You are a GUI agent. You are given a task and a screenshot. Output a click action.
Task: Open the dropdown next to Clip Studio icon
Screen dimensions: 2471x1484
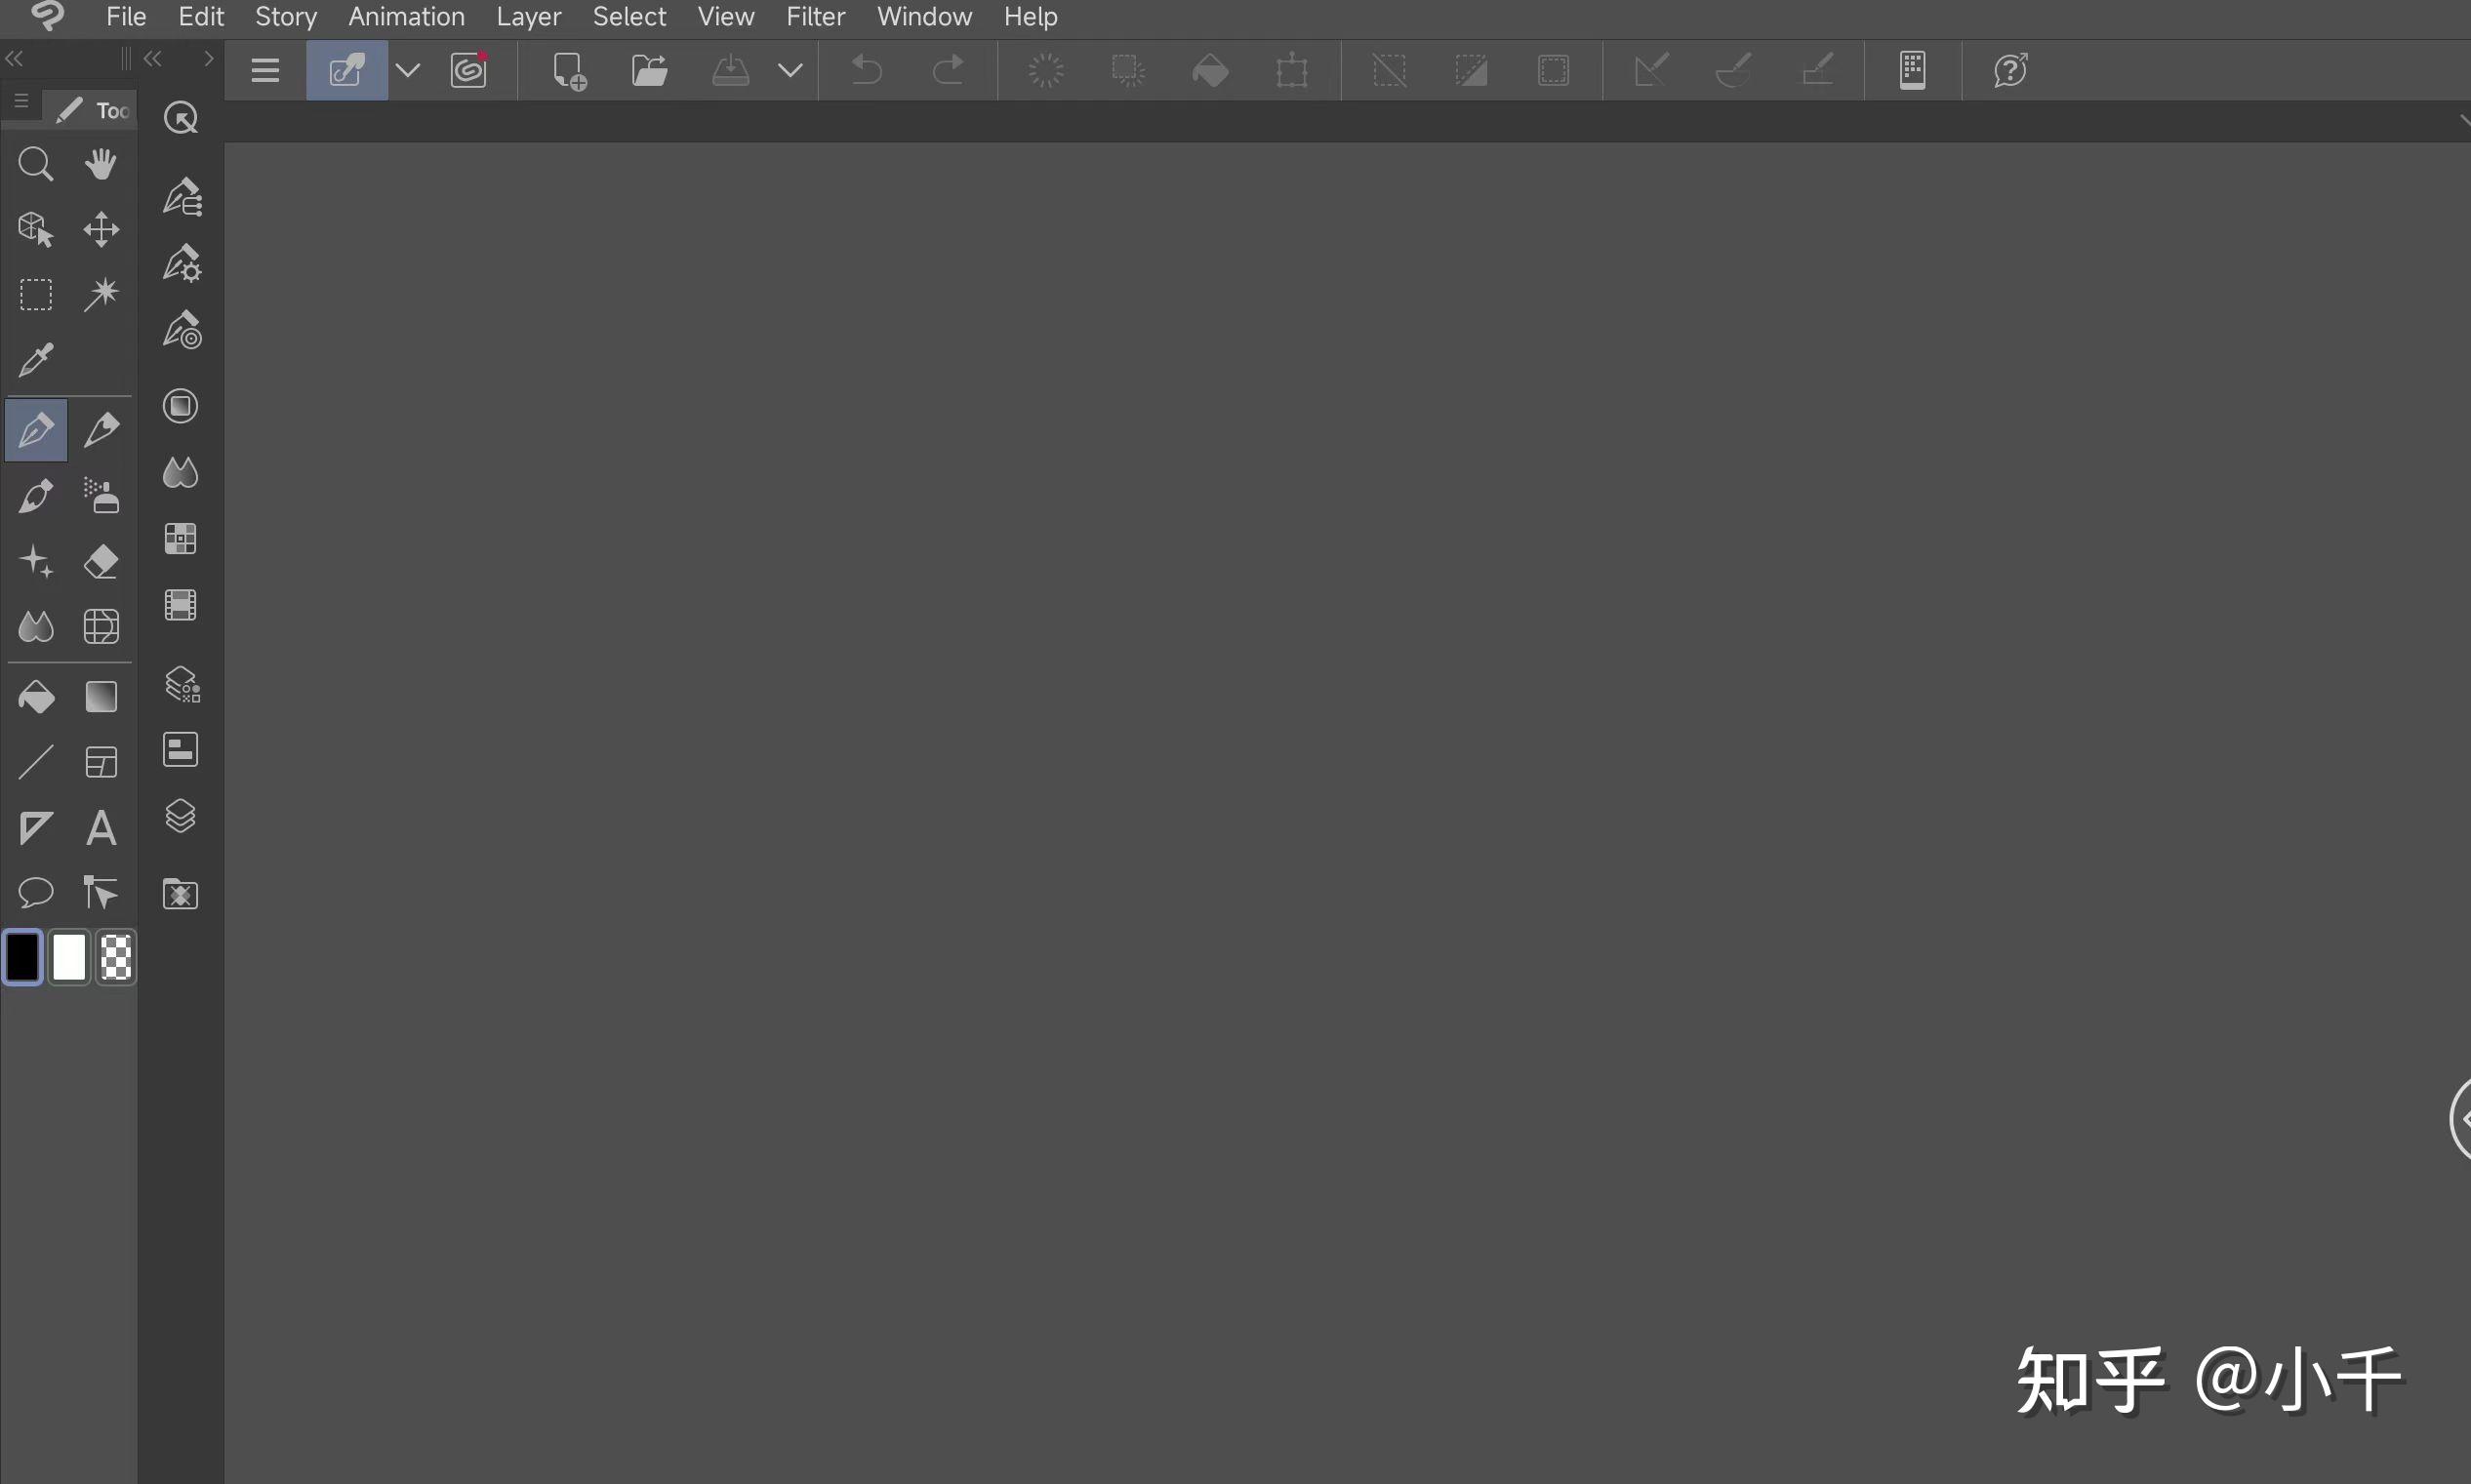coord(406,70)
